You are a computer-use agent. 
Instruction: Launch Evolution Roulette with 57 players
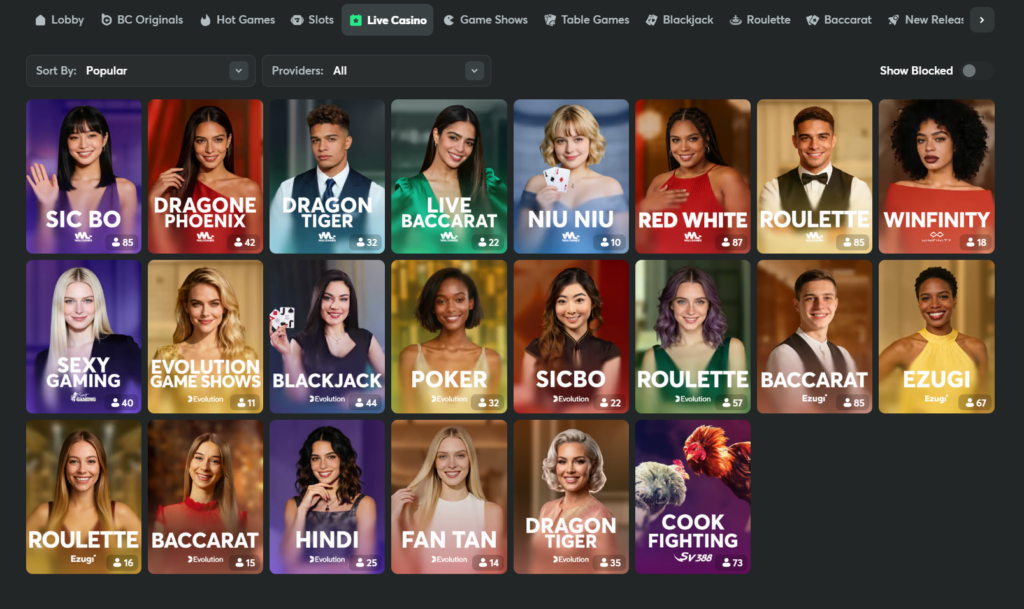tap(693, 337)
